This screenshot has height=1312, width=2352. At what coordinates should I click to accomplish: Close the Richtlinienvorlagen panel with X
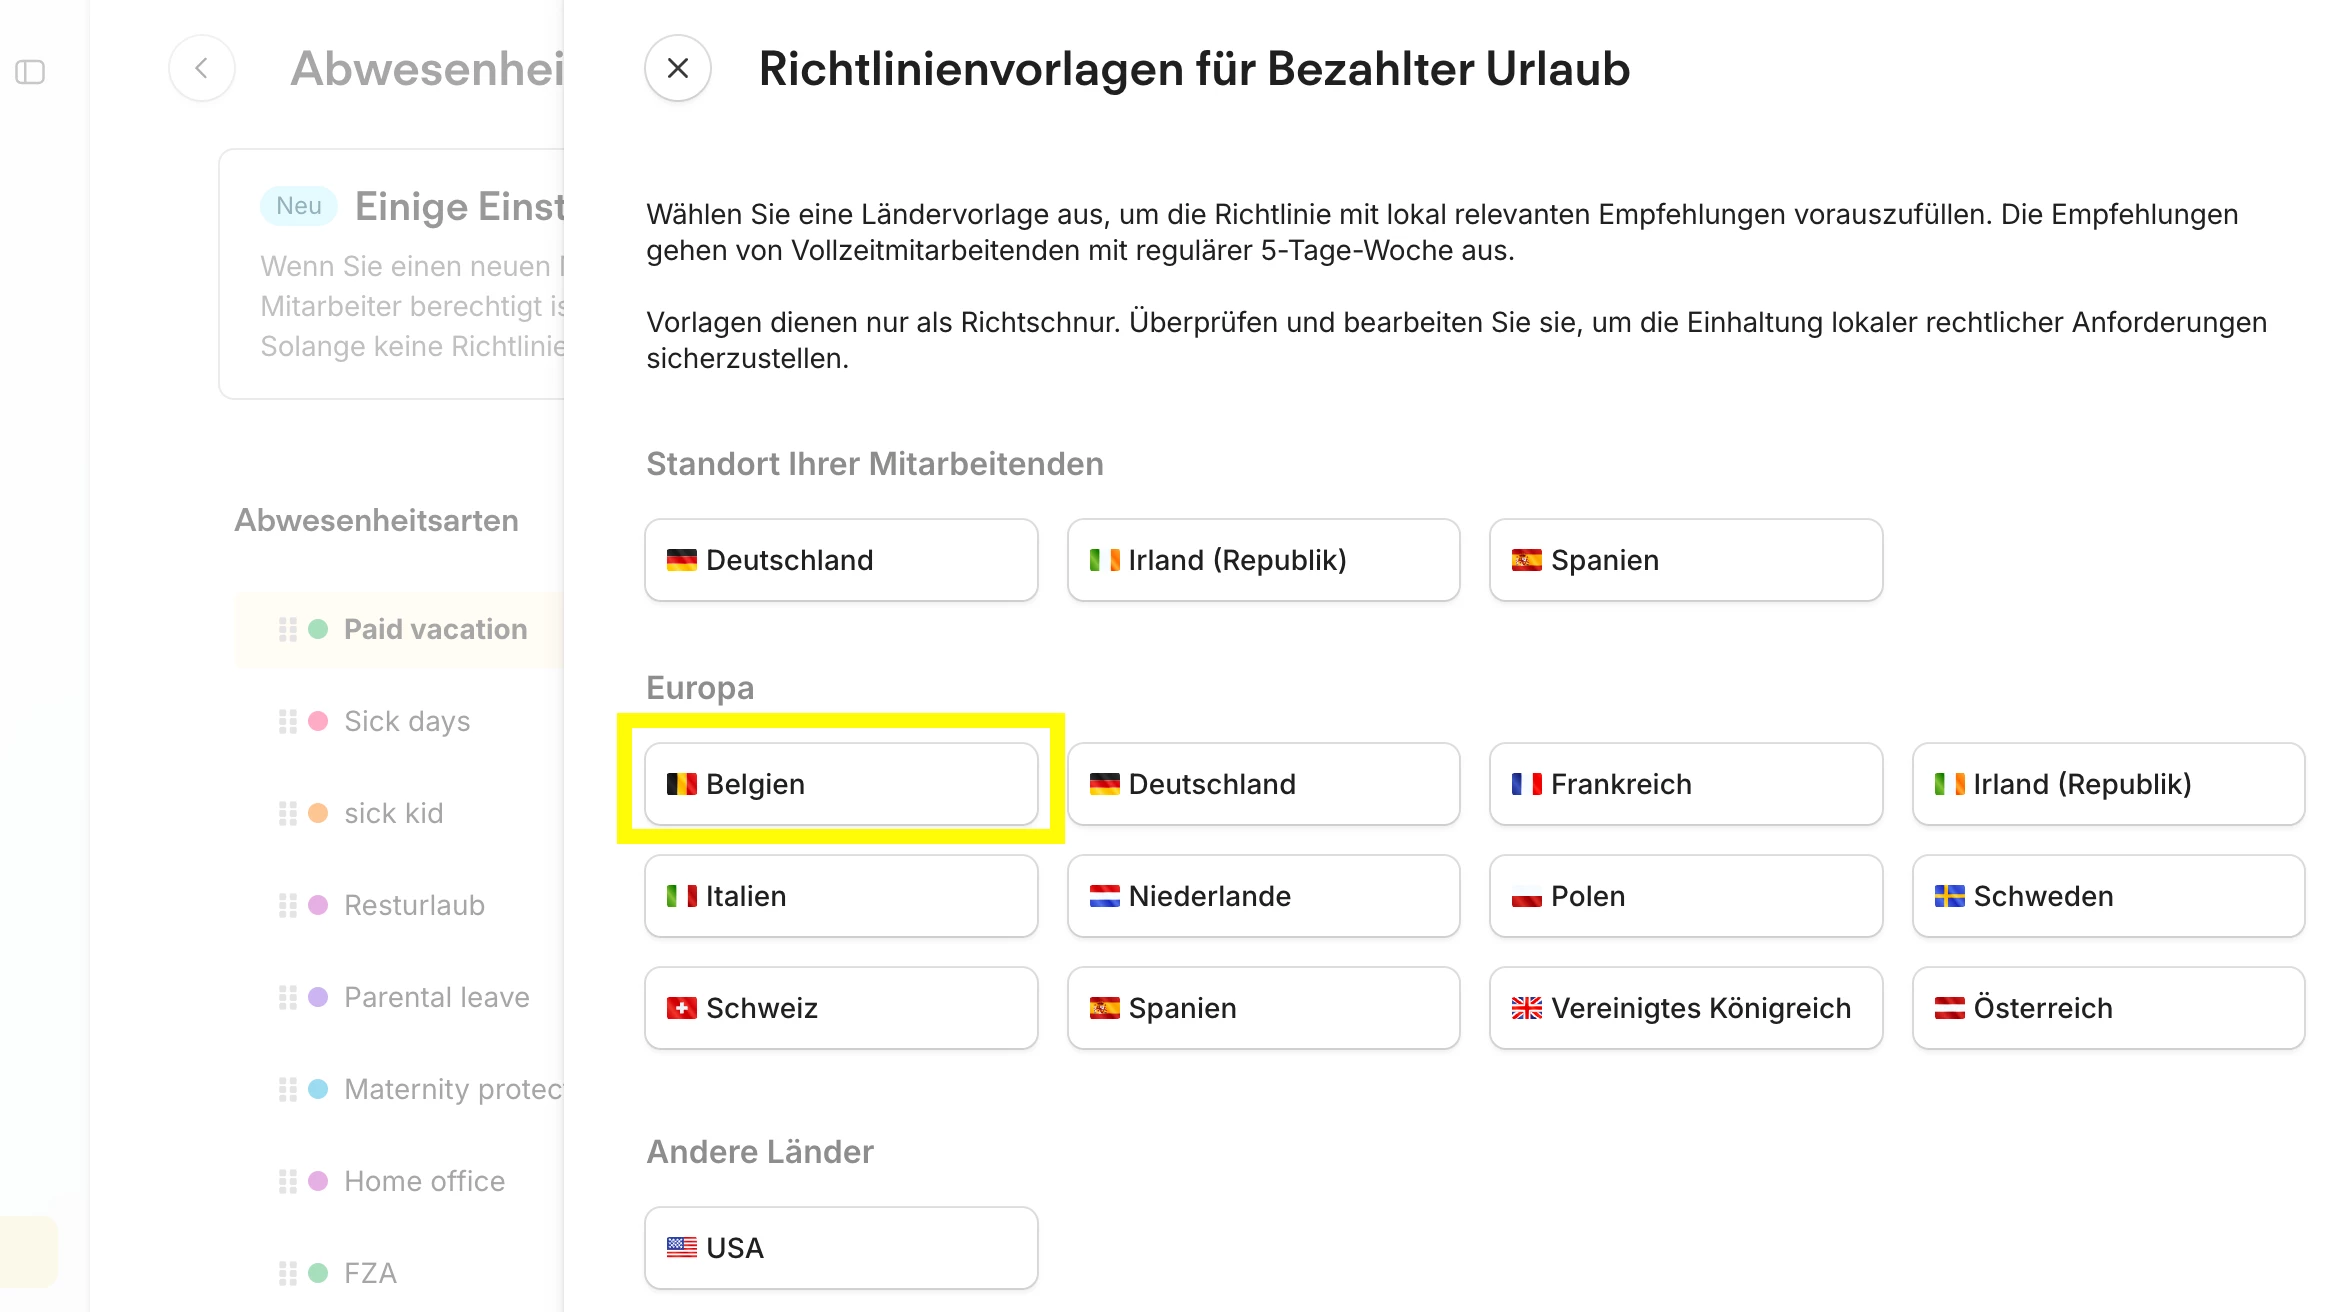[677, 68]
